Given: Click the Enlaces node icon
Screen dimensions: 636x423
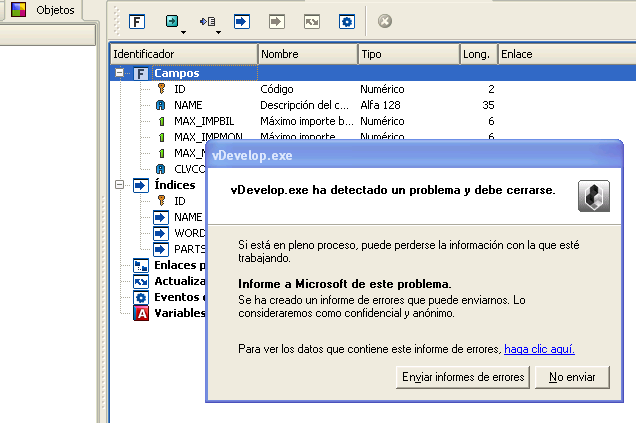Looking at the screenshot, I should [x=141, y=266].
